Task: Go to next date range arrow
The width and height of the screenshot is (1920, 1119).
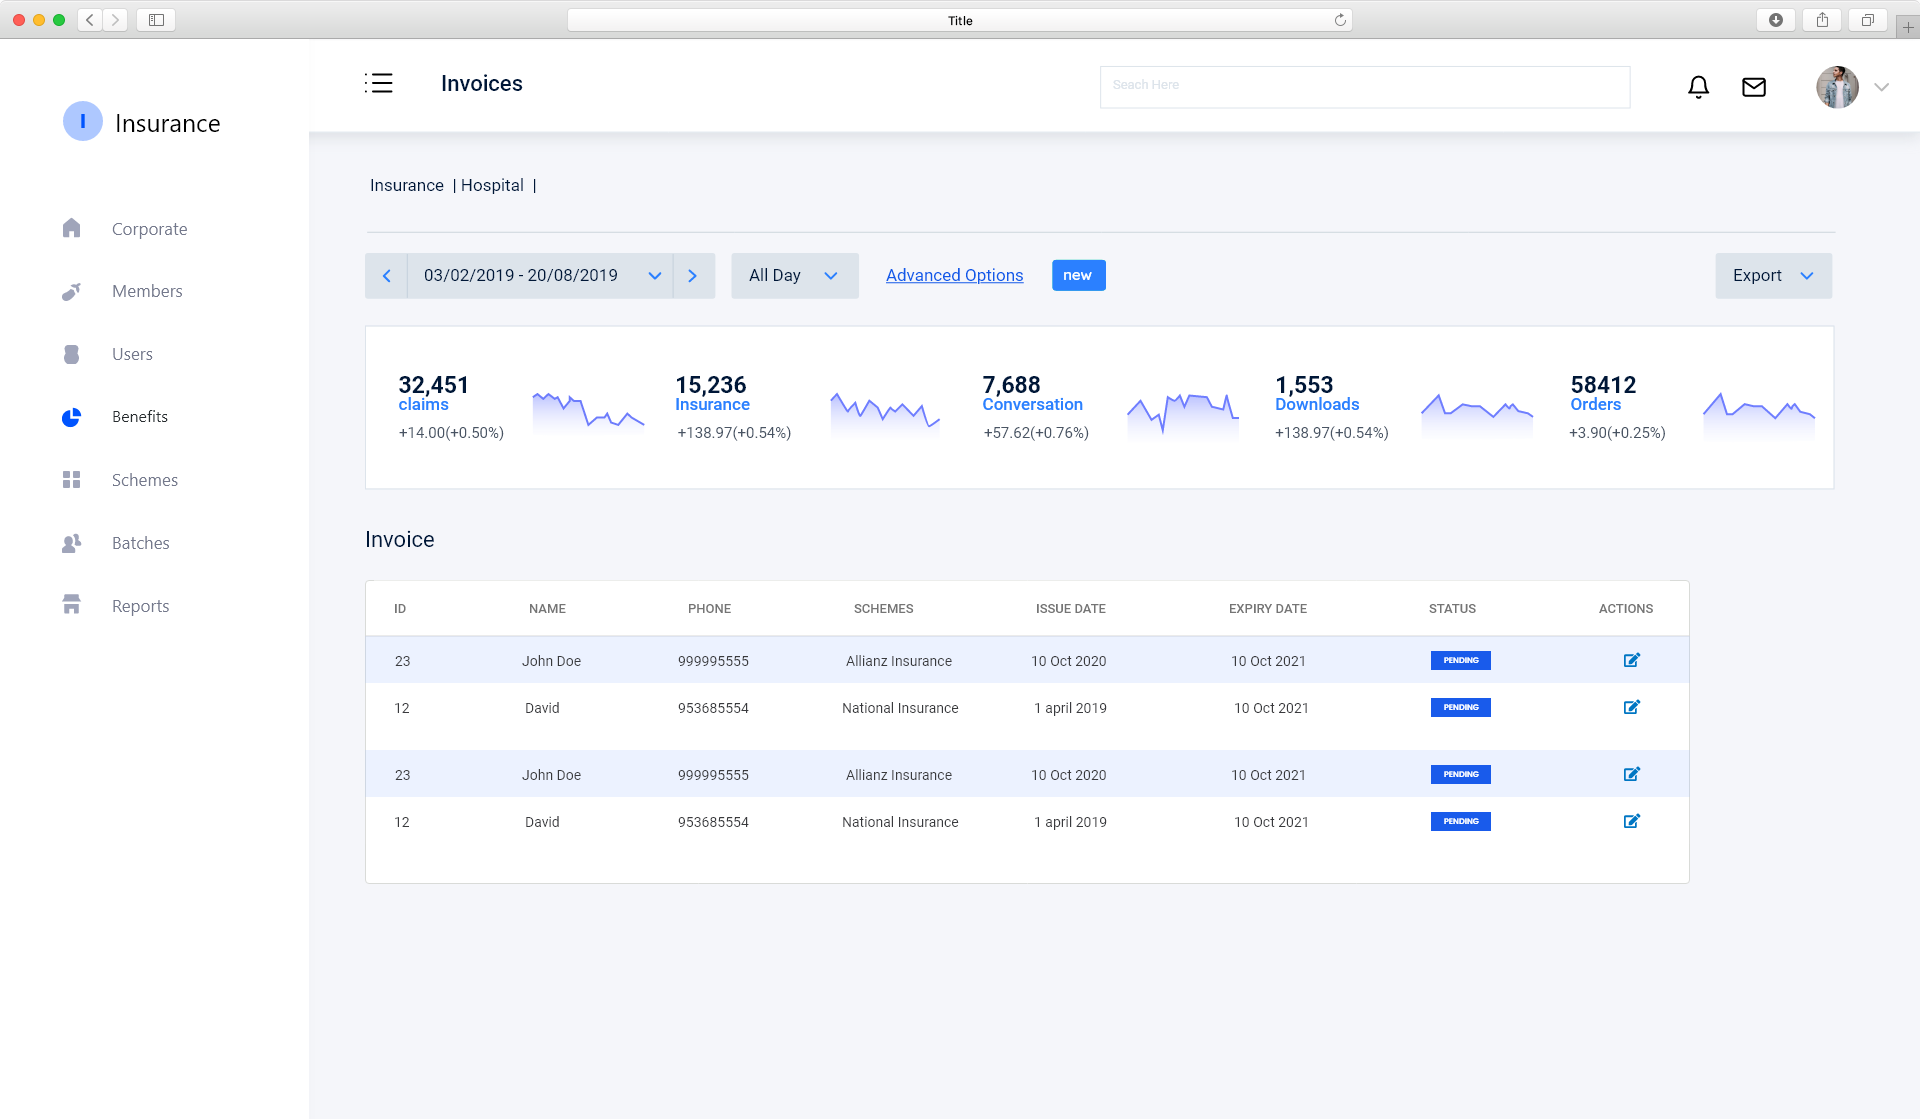Action: pos(693,276)
